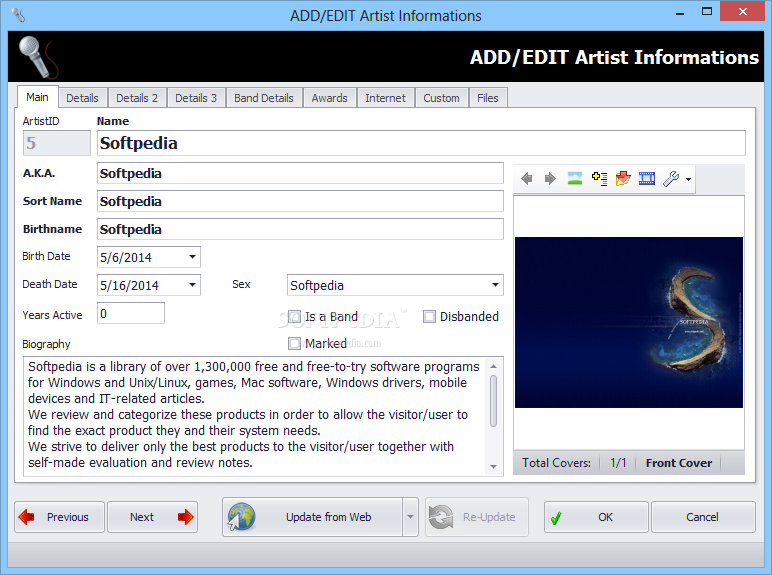Close the Artist Informations window
772x575 pixels.
pos(742,11)
